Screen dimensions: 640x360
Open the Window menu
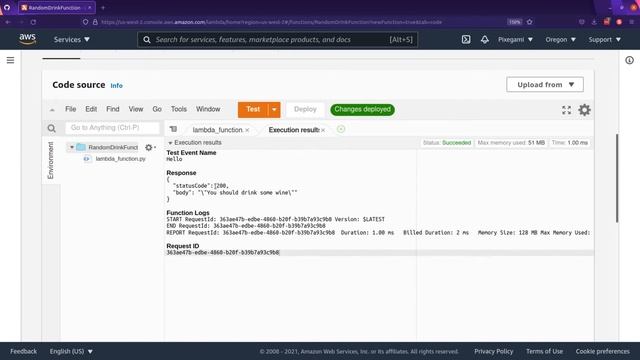tap(208, 109)
